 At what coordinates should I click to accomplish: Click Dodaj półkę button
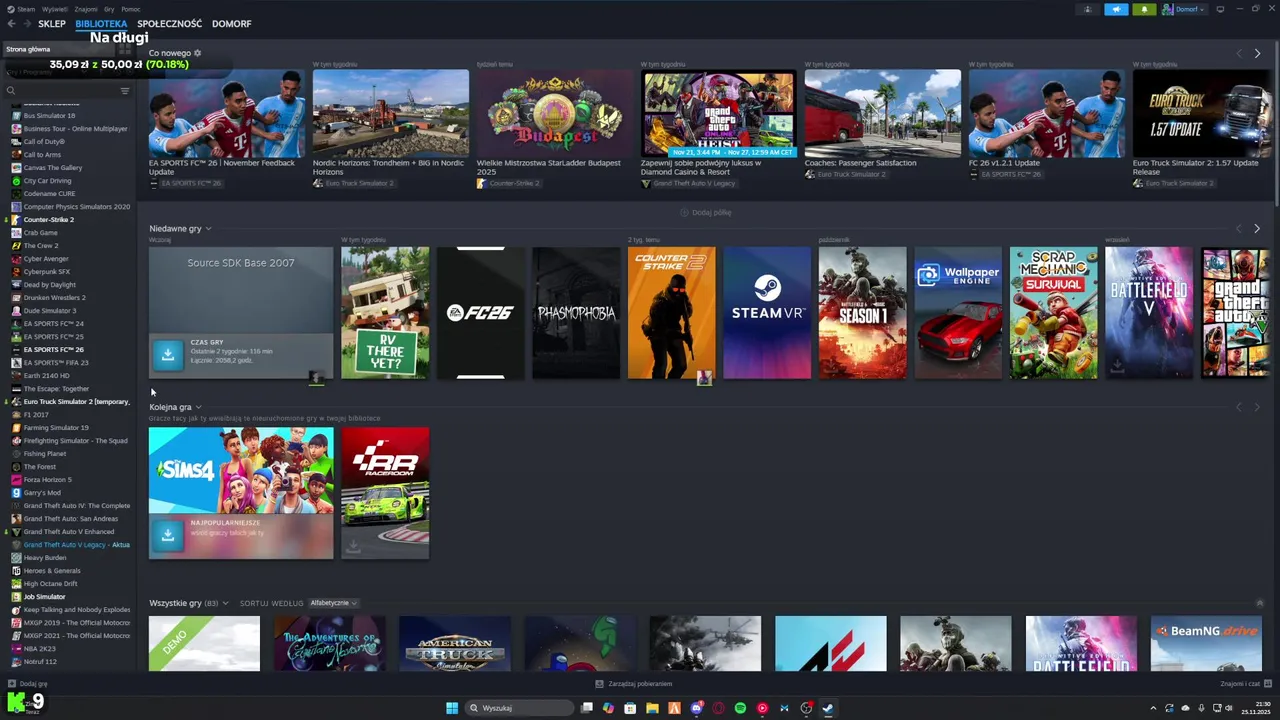(x=706, y=213)
